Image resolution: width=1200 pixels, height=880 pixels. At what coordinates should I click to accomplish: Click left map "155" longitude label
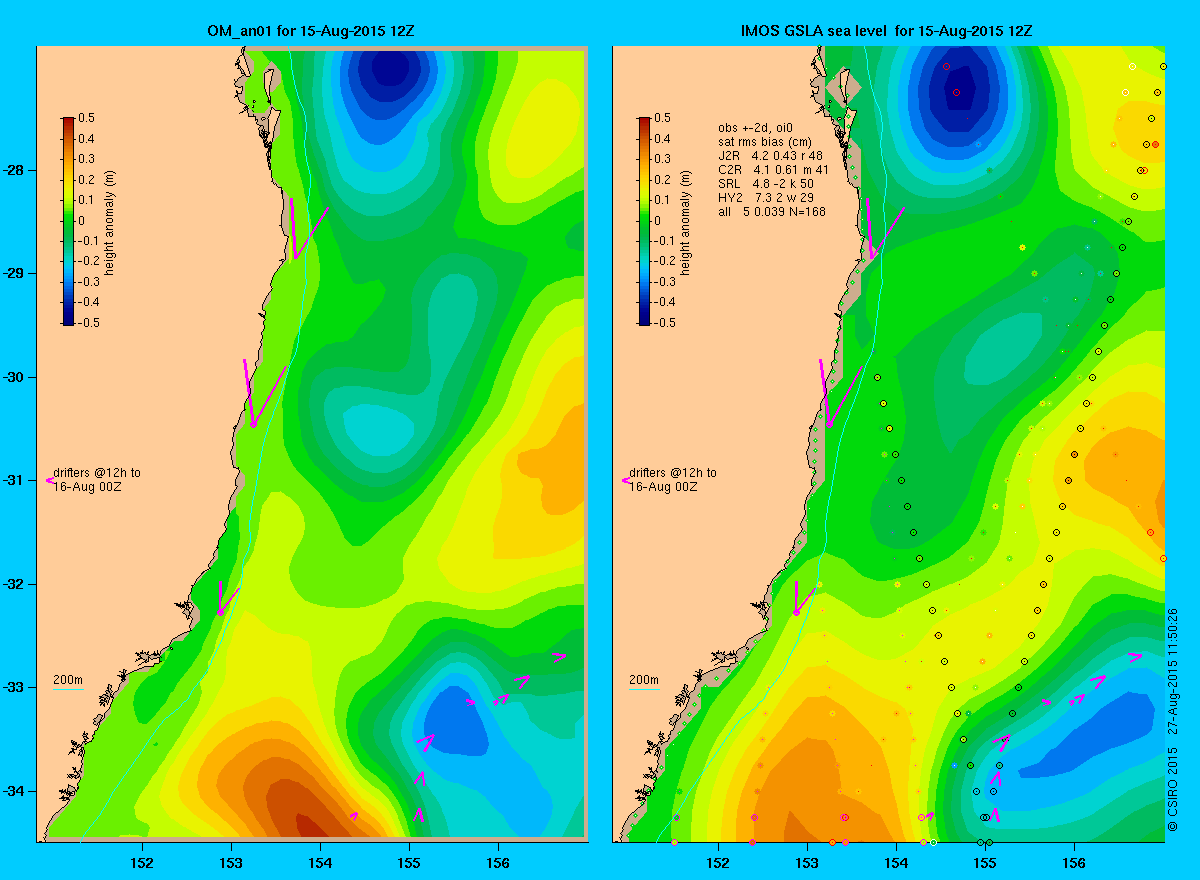(x=408, y=861)
